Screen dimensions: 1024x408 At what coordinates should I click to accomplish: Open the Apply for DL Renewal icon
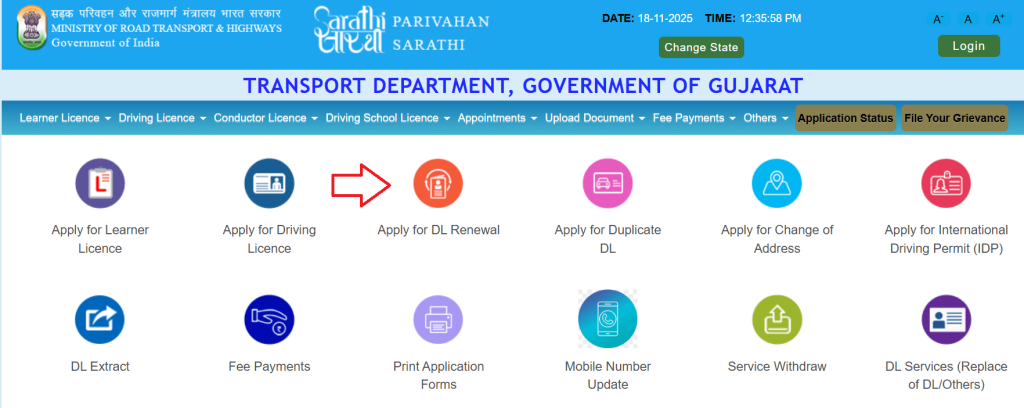click(x=438, y=183)
